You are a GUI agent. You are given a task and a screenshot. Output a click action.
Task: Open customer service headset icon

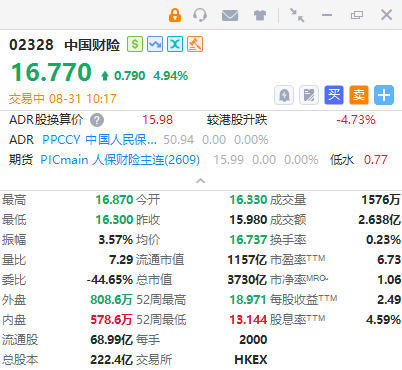[x=200, y=15]
